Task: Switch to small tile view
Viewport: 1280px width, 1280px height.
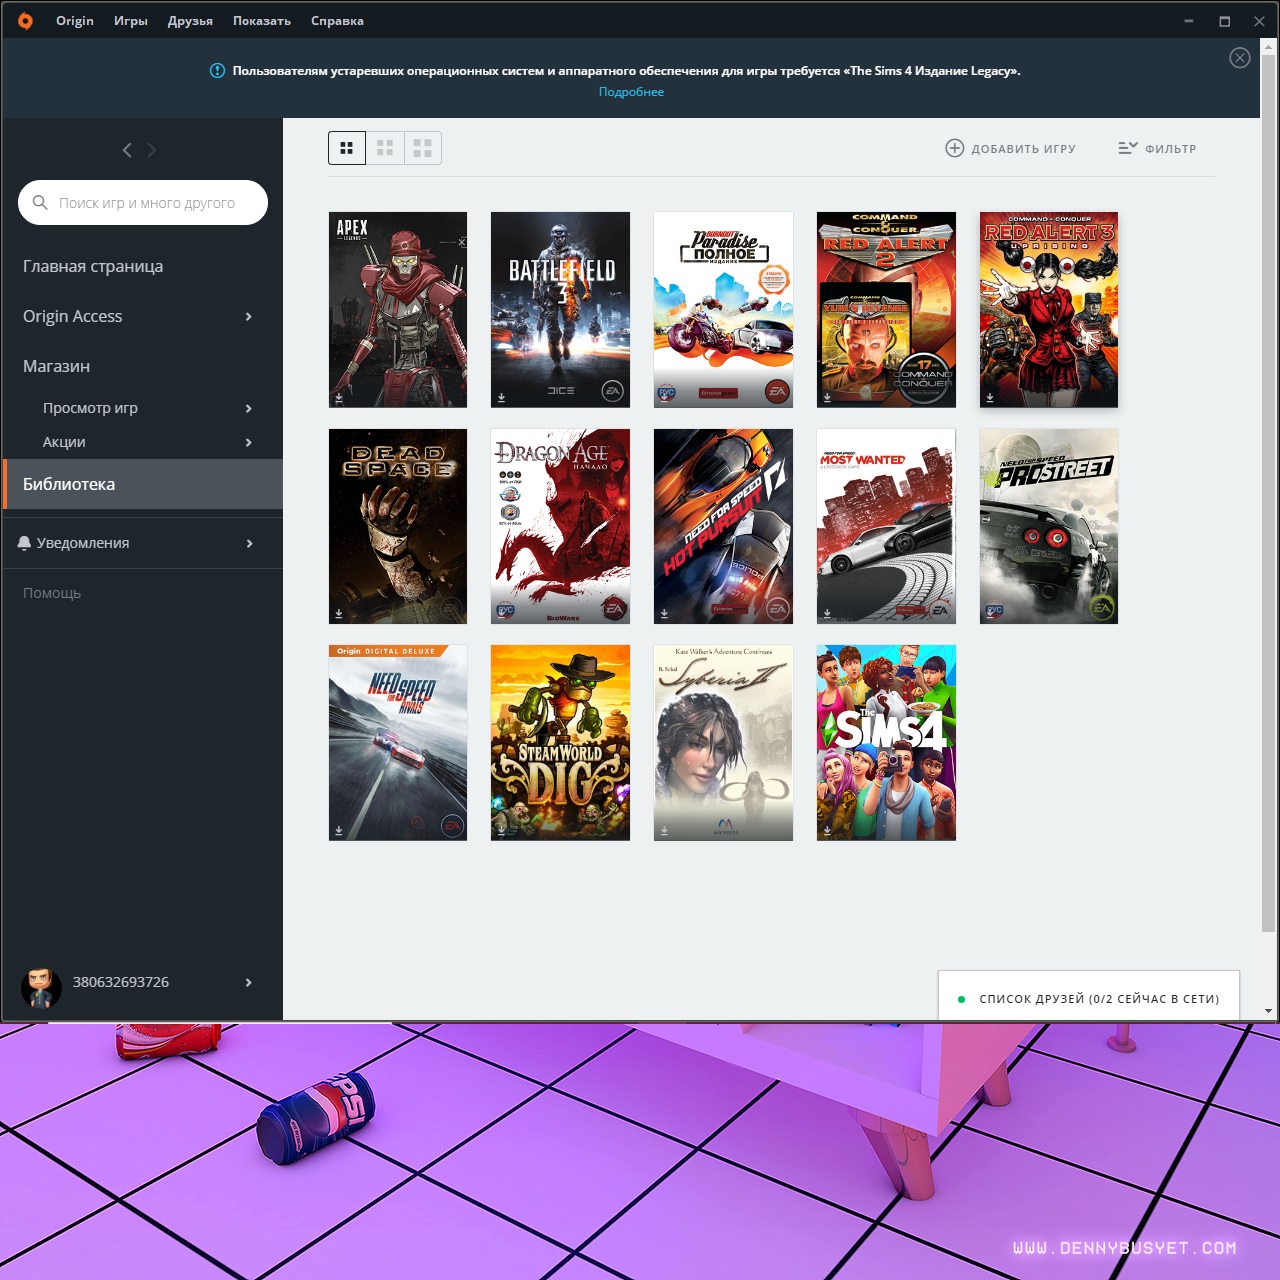Action: (x=347, y=148)
